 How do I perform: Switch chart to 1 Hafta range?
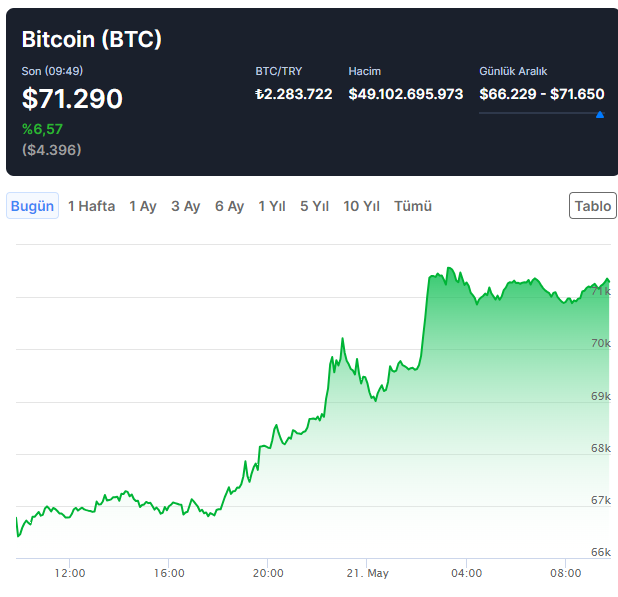[91, 206]
